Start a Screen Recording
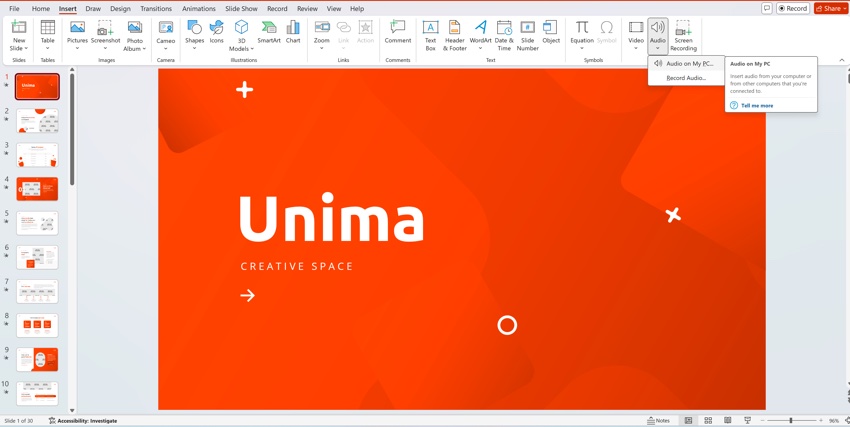This screenshot has width=850, height=427. coord(683,36)
